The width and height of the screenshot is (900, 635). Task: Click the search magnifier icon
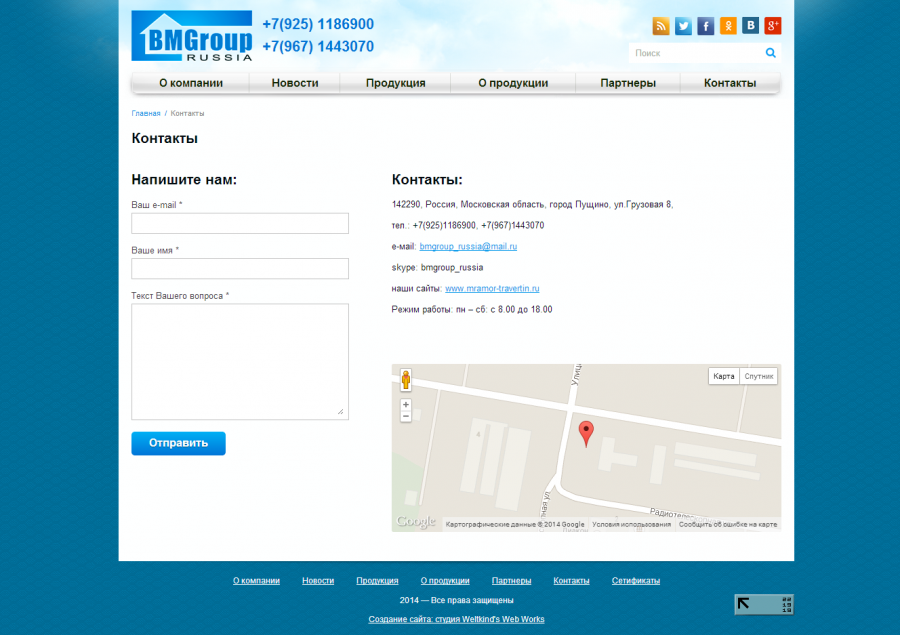(771, 53)
